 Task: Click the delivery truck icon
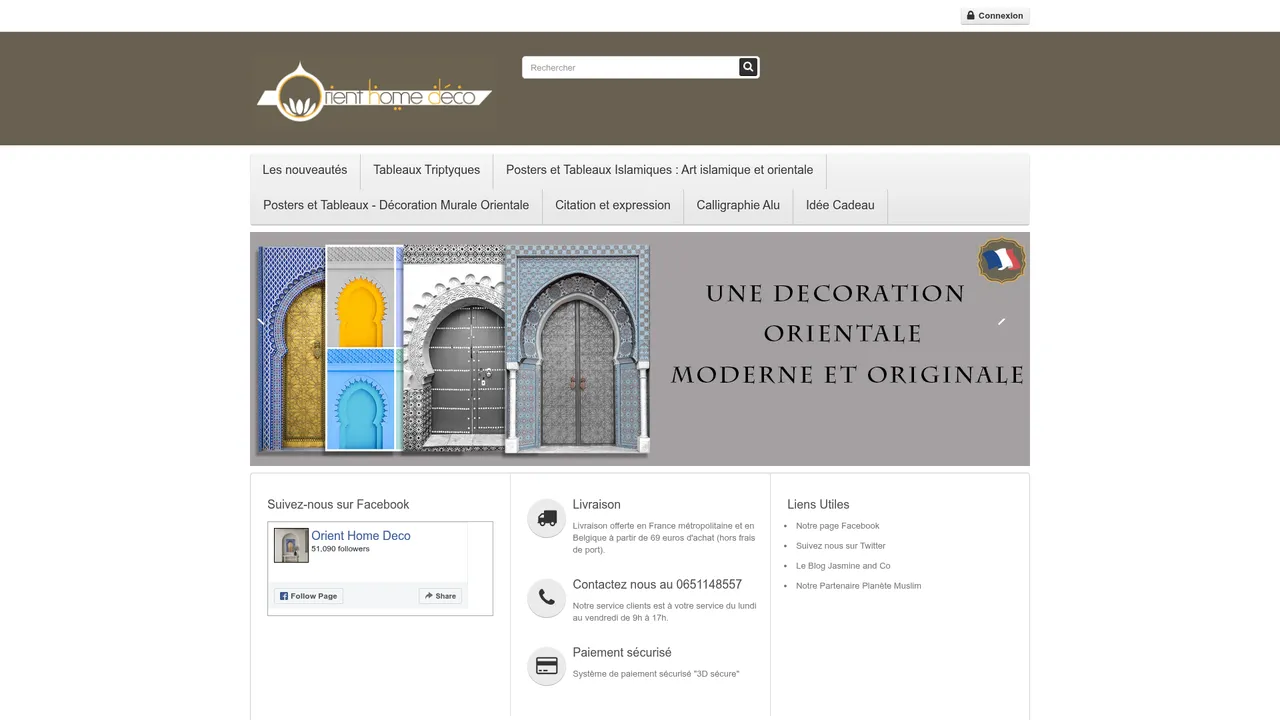(547, 518)
